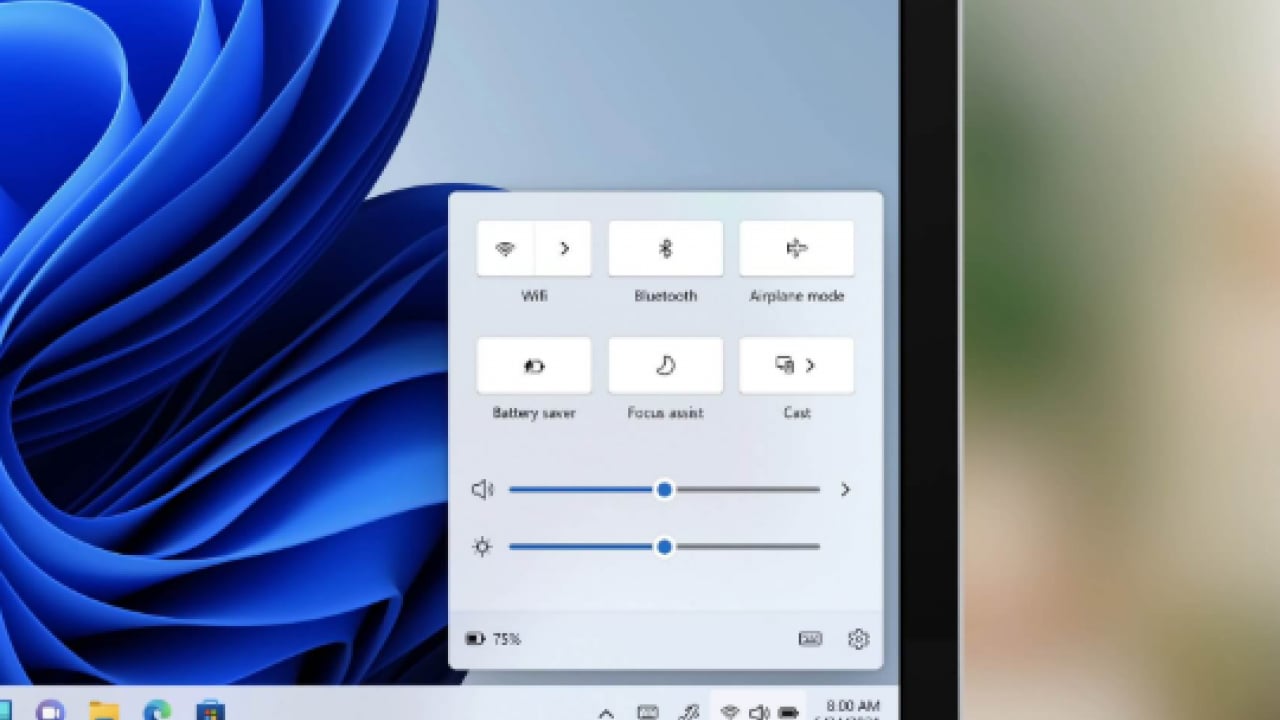Open the audio output chevron beside volume
1280x720 pixels.
point(845,489)
